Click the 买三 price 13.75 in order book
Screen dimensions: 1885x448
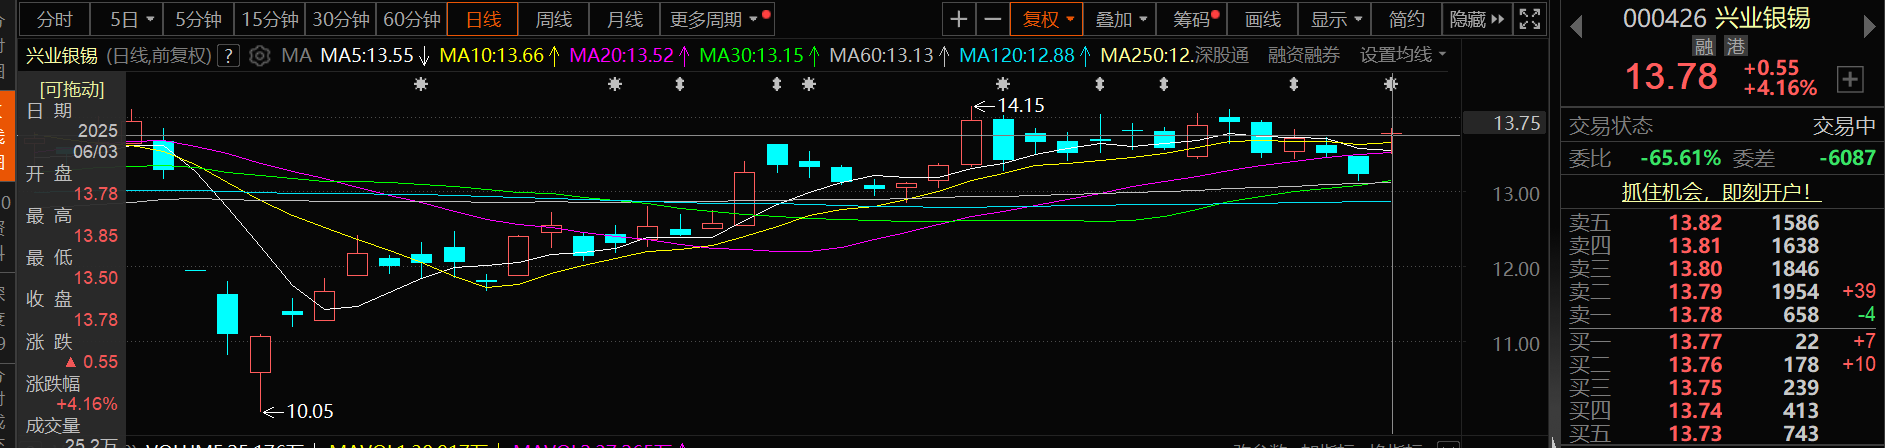[1695, 388]
